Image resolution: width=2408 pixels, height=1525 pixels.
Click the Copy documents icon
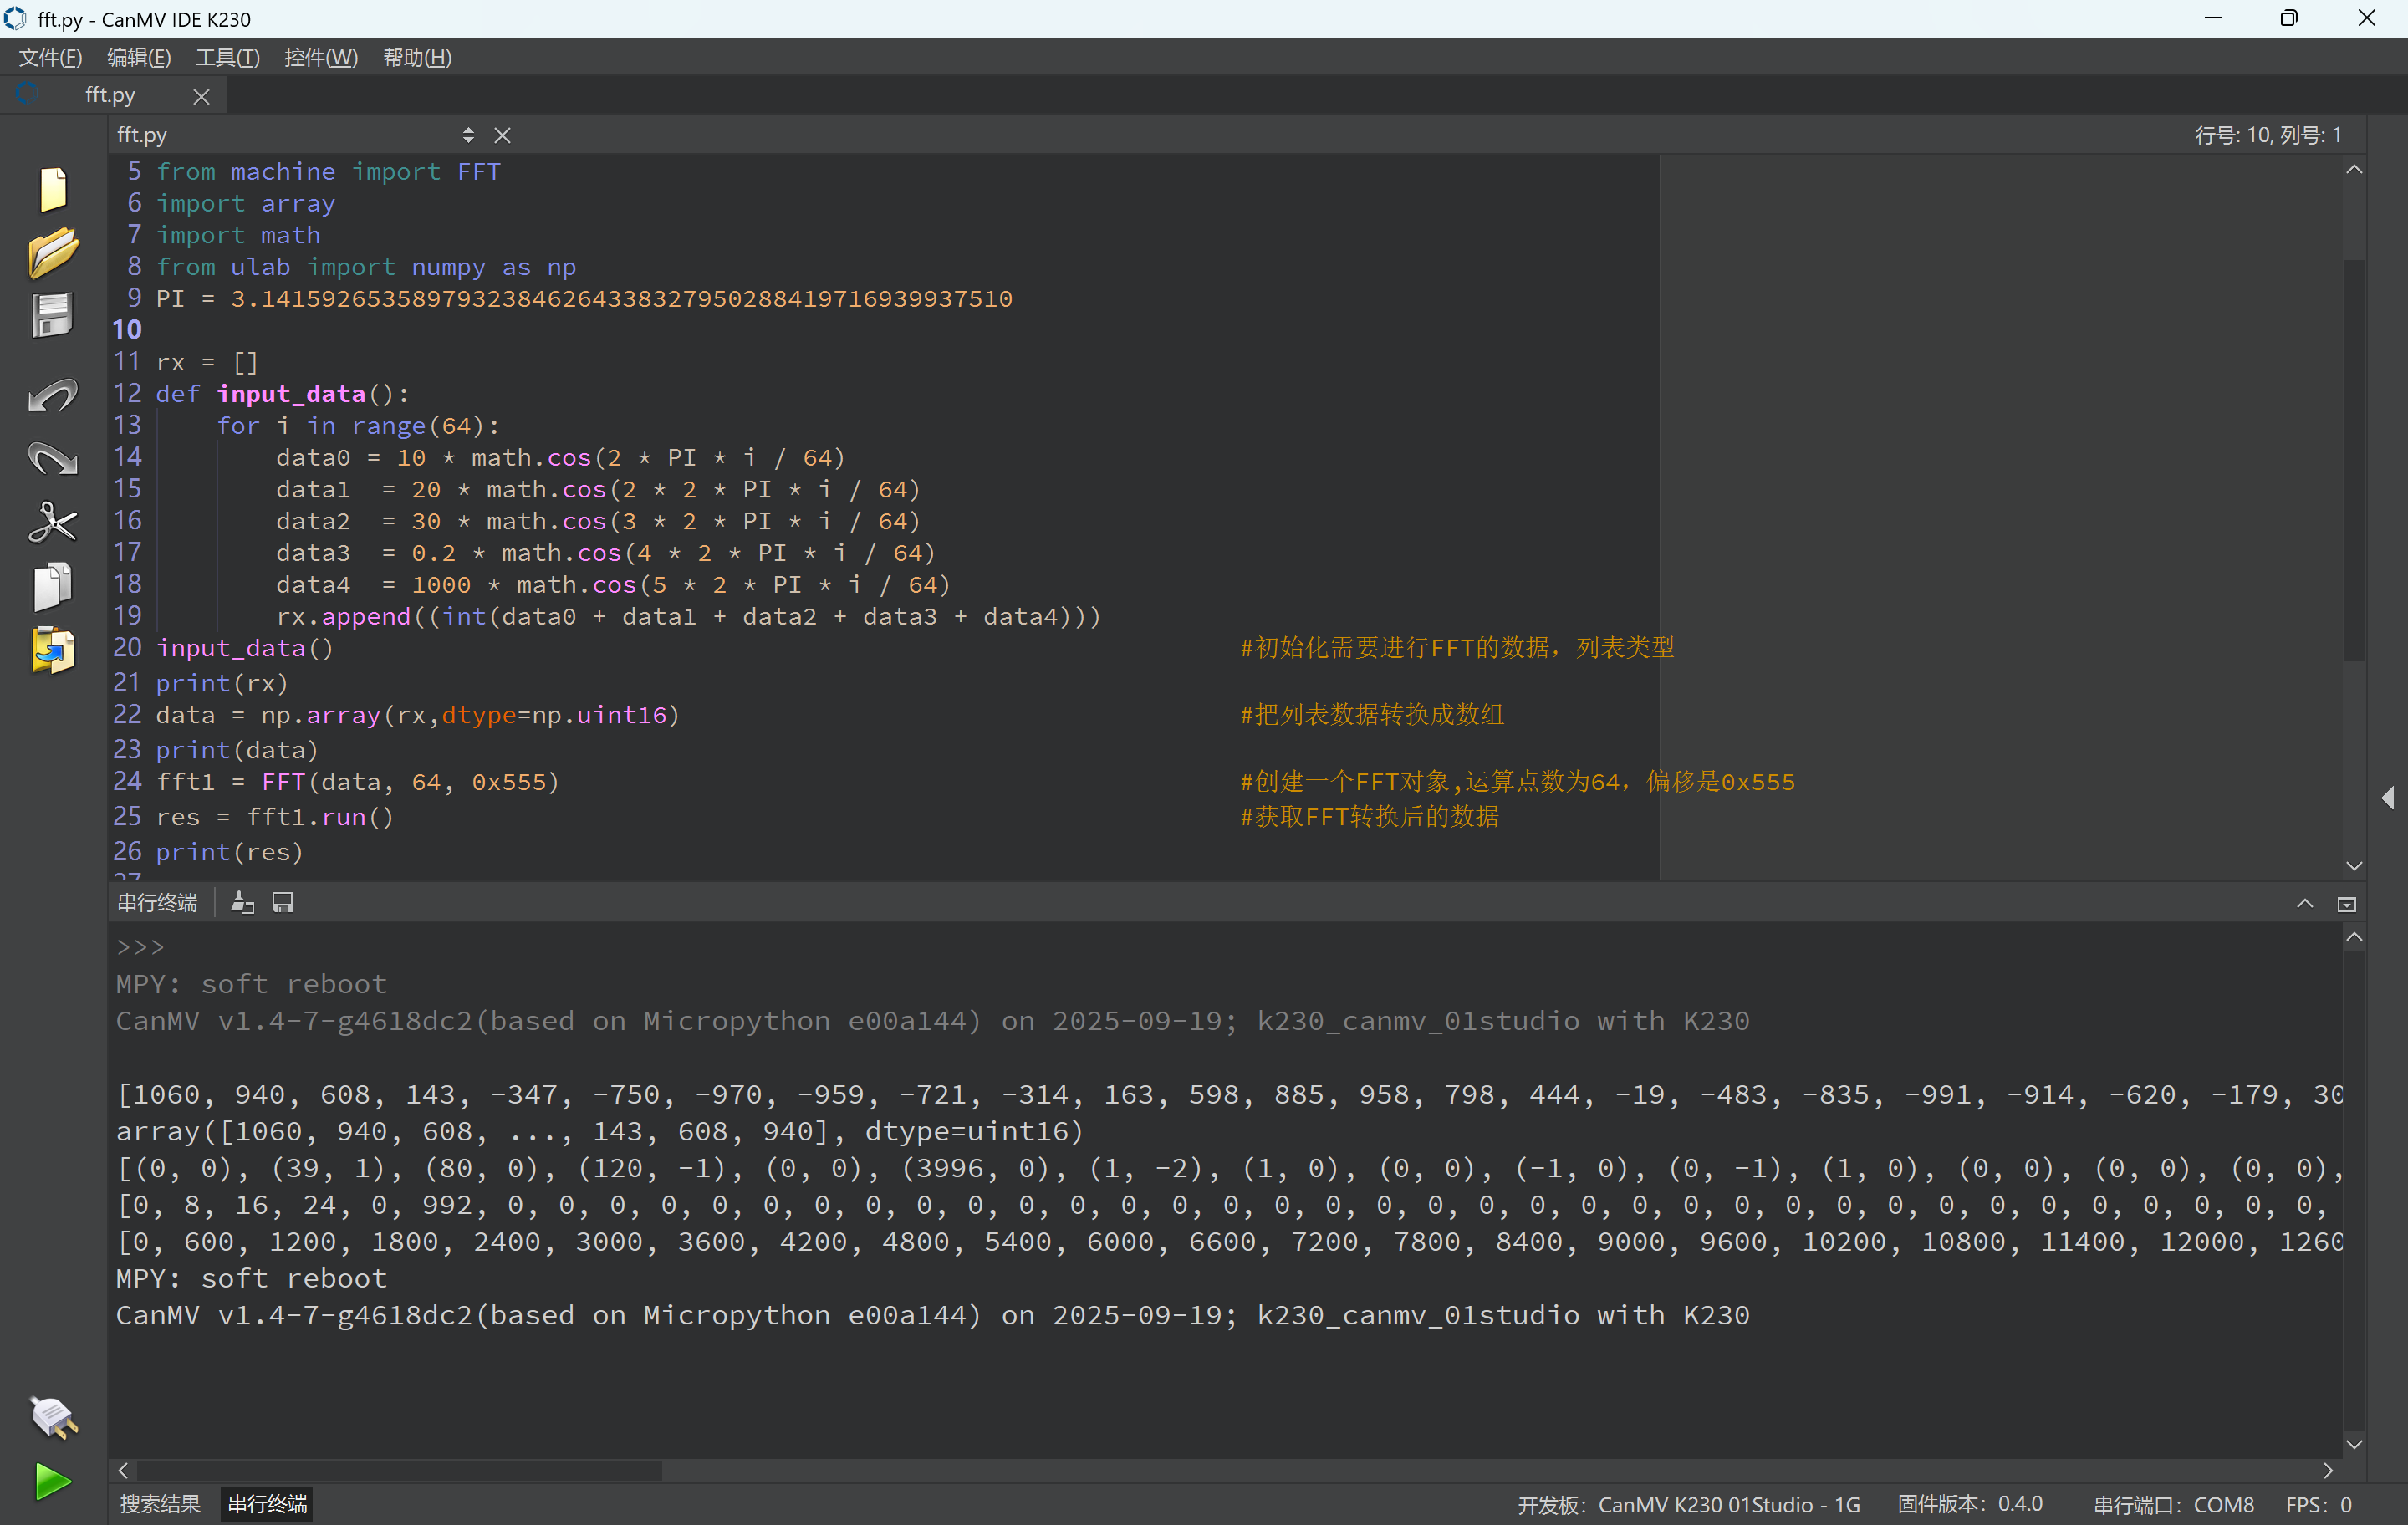(53, 586)
